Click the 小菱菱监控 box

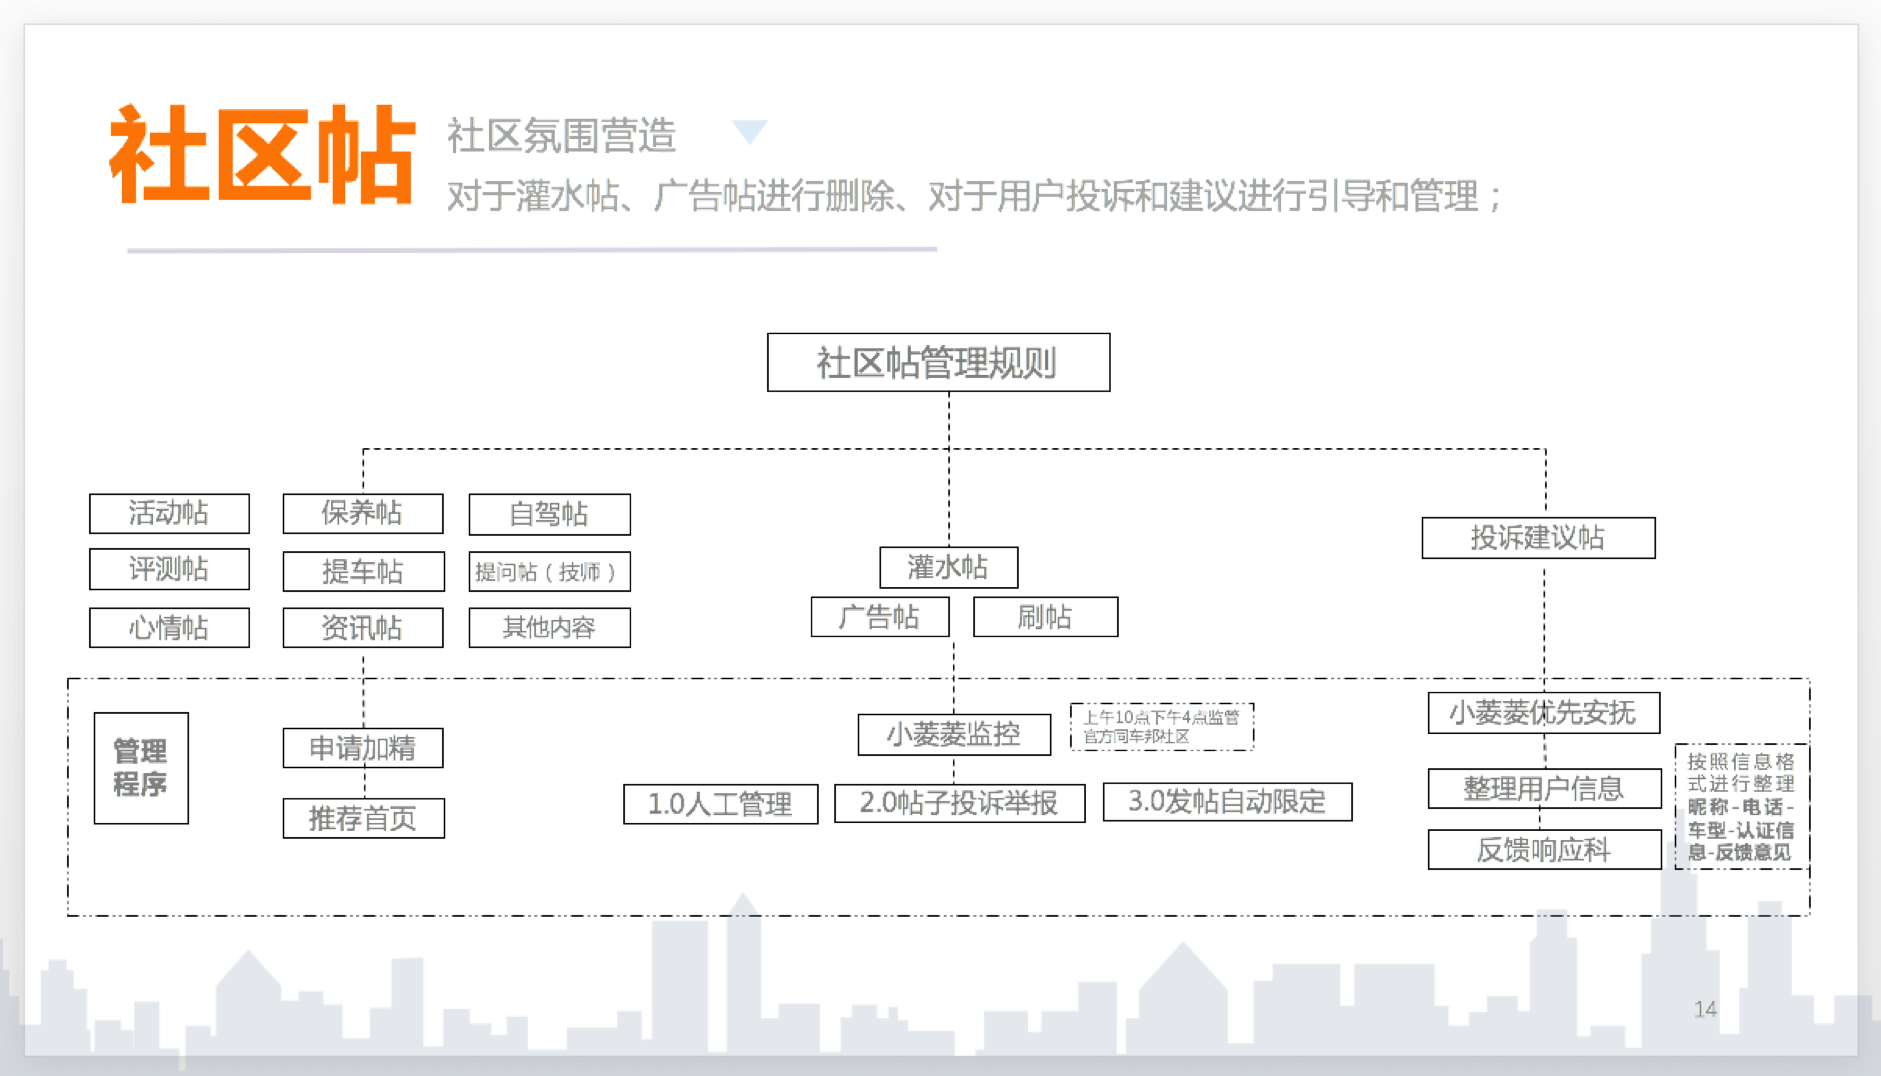(x=954, y=735)
